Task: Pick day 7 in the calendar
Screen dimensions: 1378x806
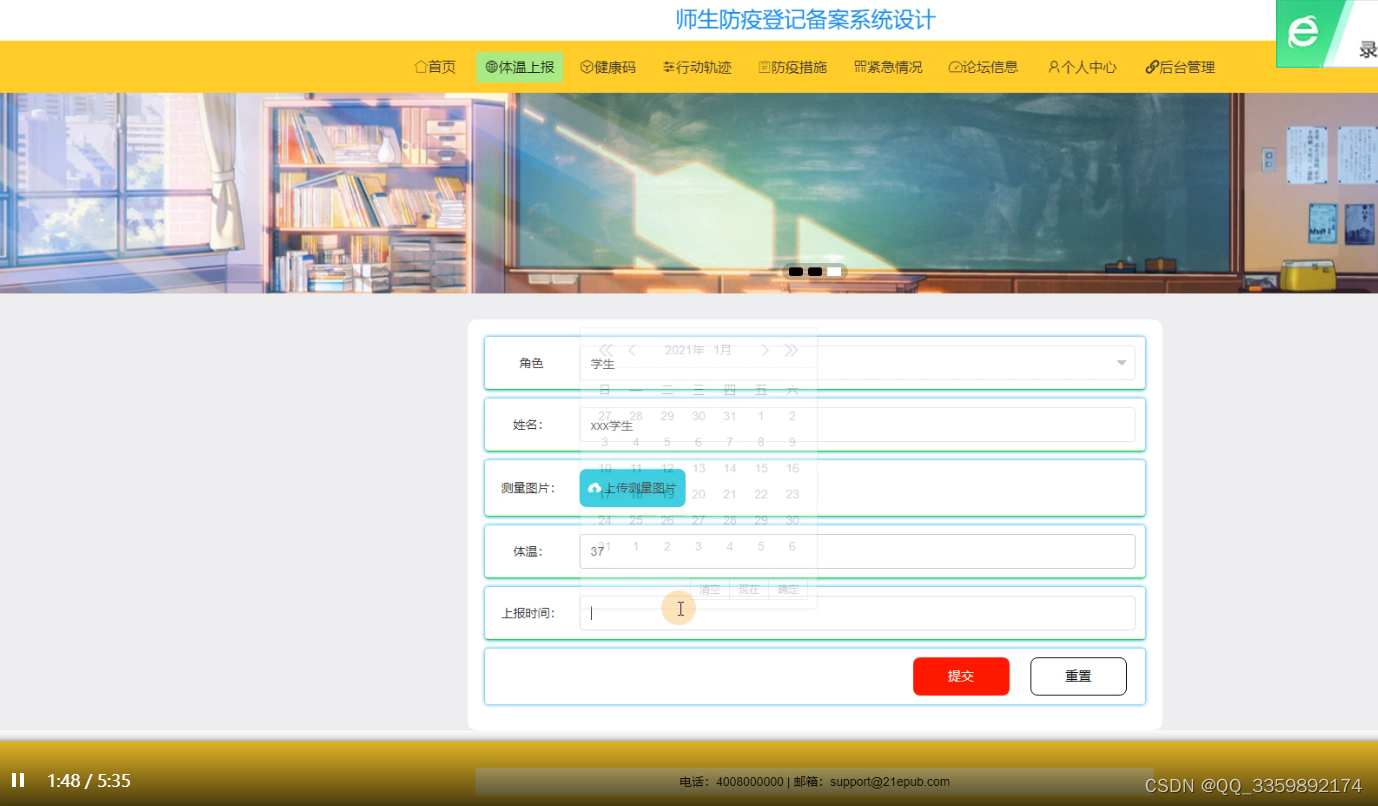Action: pos(730,442)
